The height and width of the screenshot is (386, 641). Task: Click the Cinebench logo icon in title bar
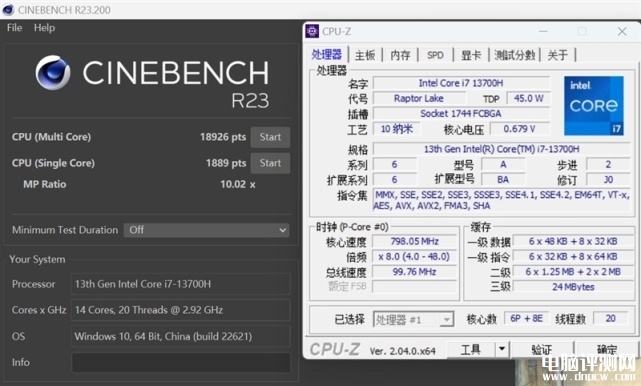tap(8, 9)
